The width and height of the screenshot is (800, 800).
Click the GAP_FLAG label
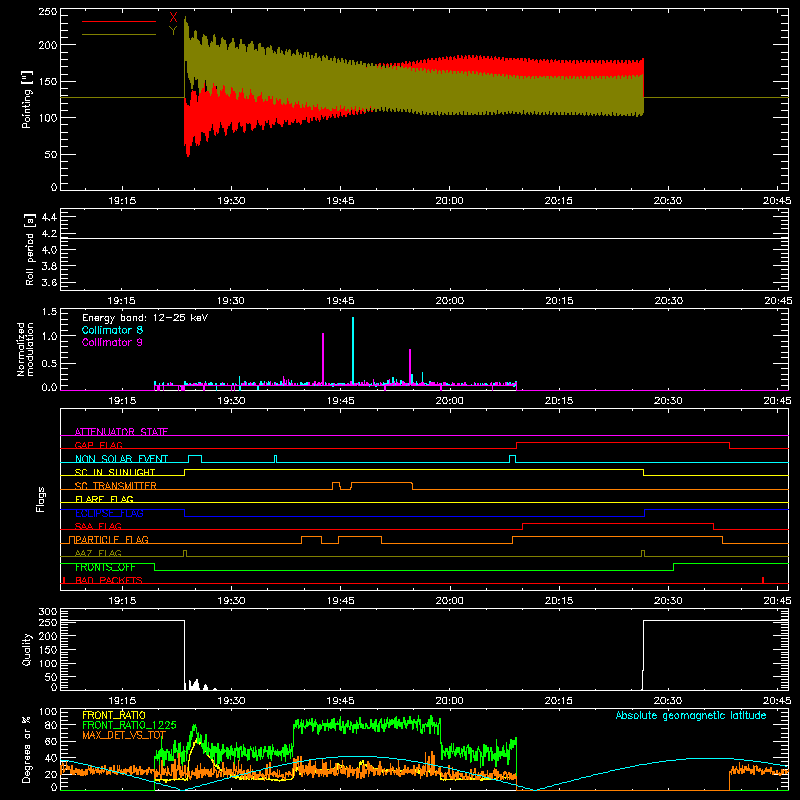(98, 445)
